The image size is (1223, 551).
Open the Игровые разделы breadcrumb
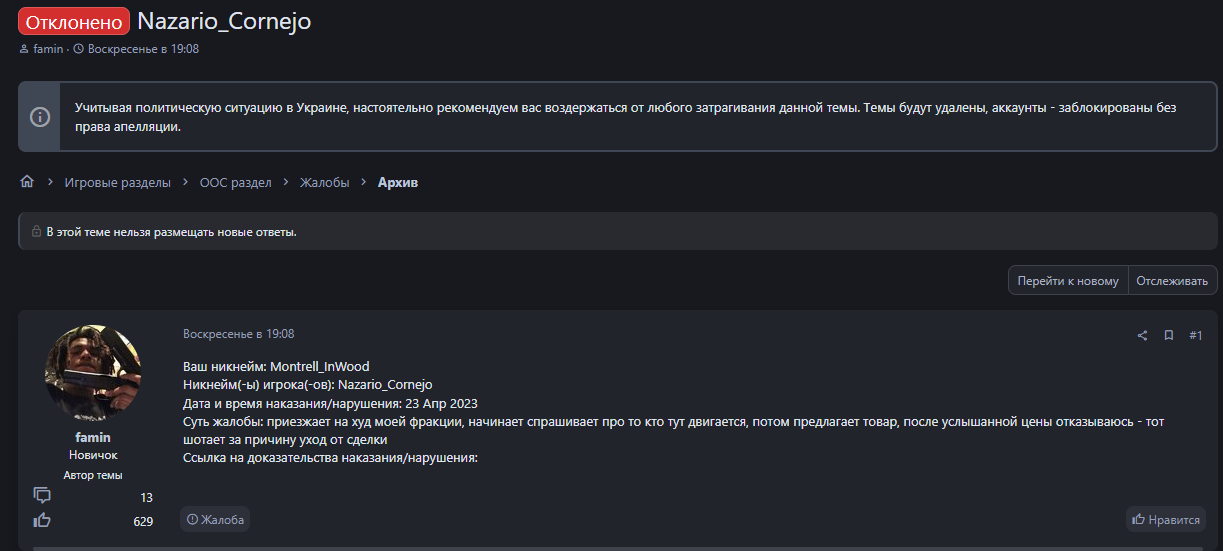click(118, 182)
